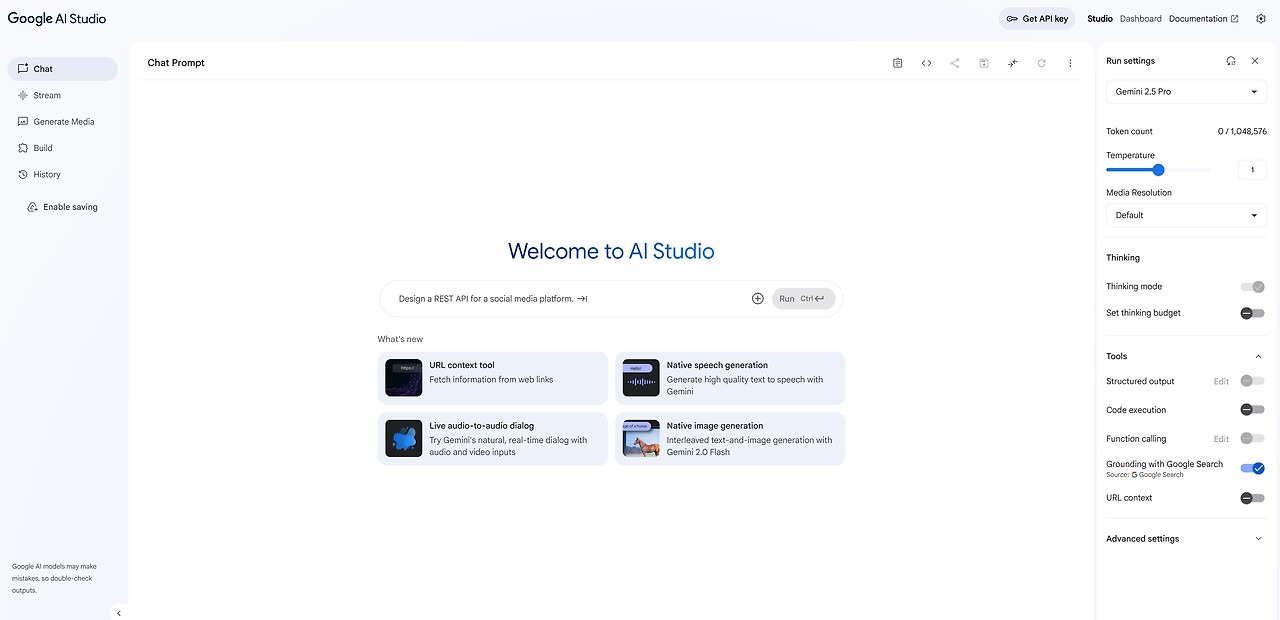
Task: Click the Live audio-to-audio dialog thumbnail
Action: tap(404, 438)
